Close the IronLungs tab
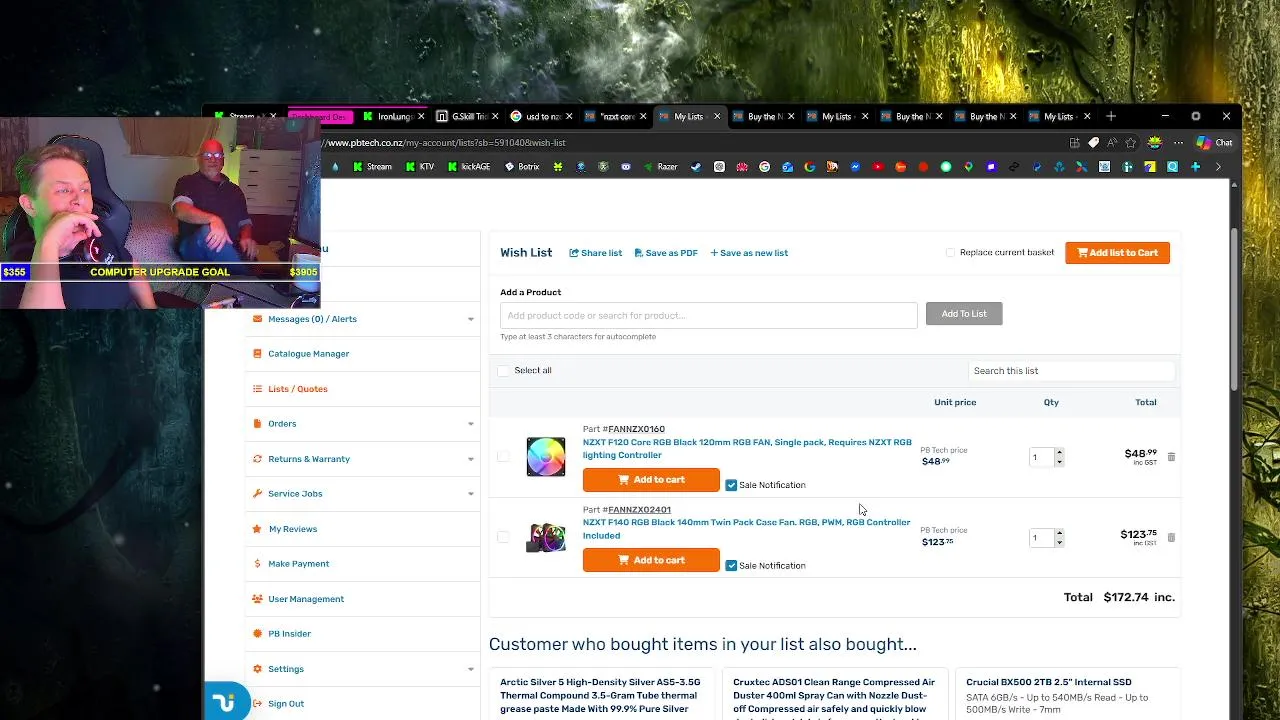 421,117
